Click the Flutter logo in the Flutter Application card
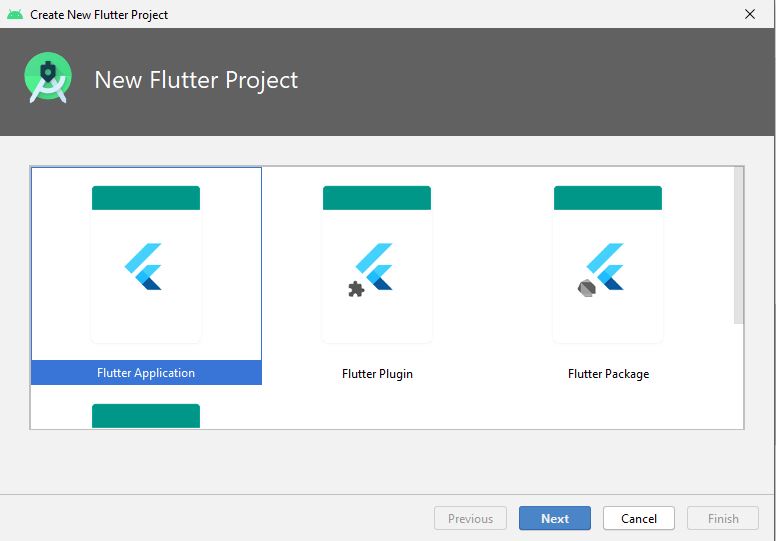The height and width of the screenshot is (541, 776). (145, 267)
